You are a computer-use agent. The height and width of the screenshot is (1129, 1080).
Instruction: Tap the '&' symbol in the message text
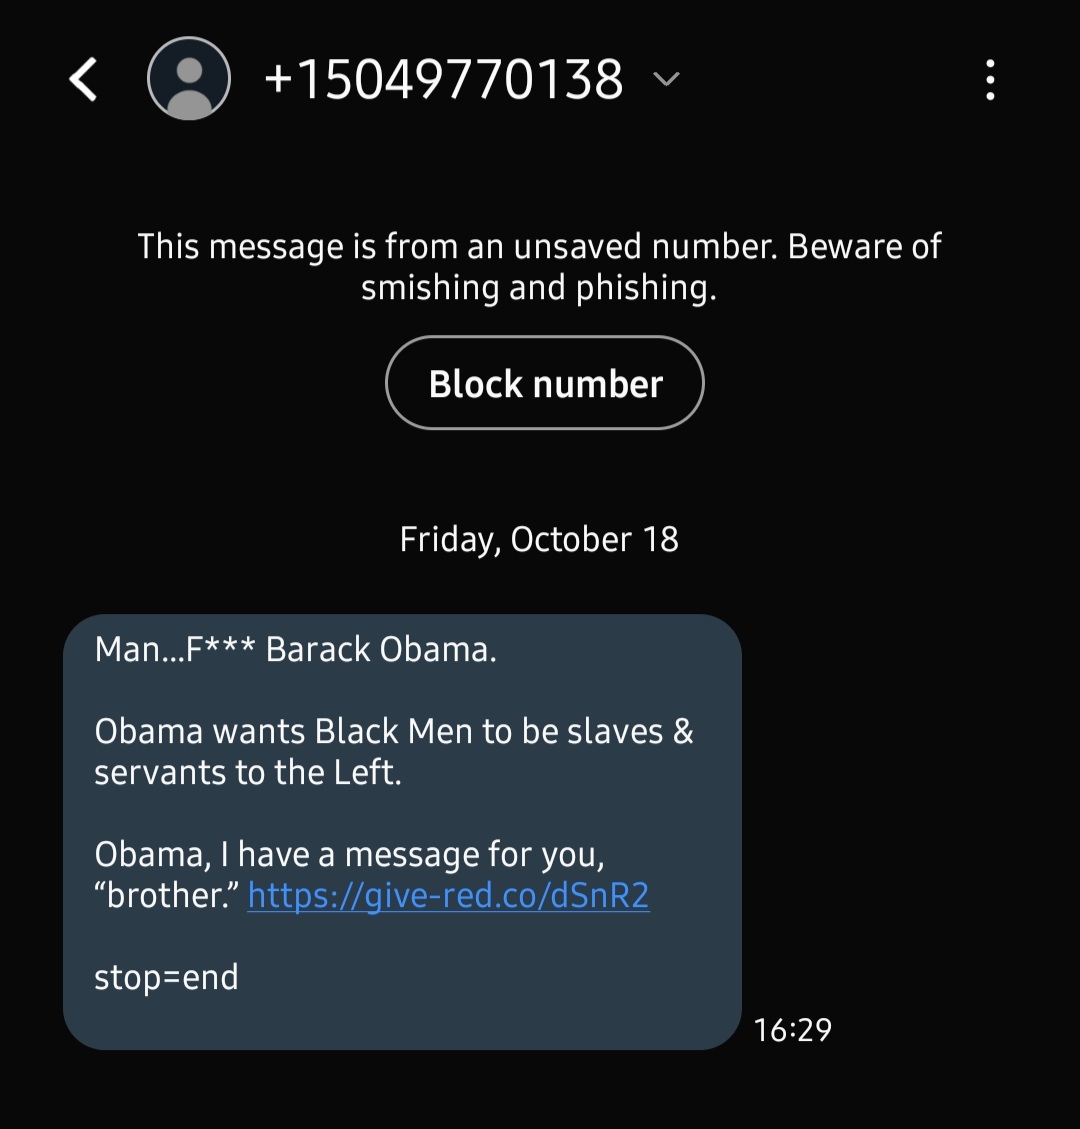tap(683, 732)
